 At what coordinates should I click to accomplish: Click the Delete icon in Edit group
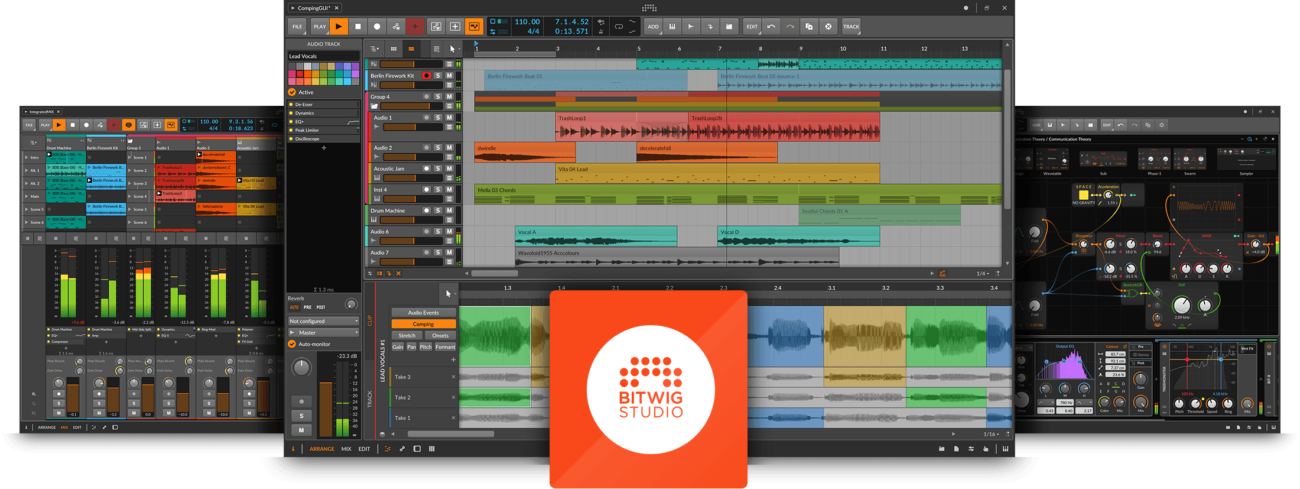[x=828, y=27]
